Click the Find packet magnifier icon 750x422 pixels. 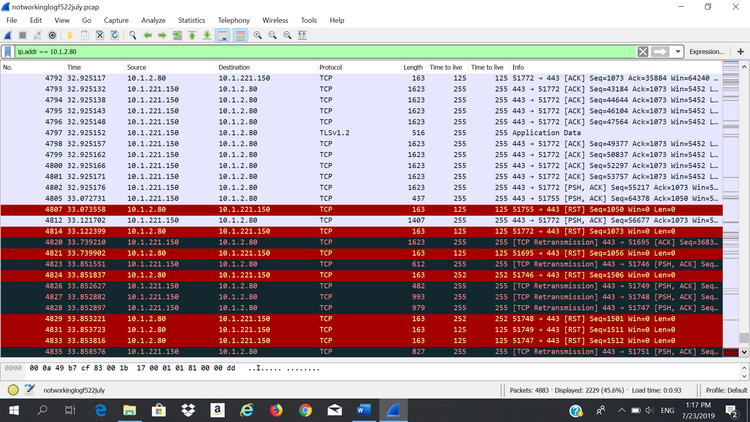tap(131, 35)
